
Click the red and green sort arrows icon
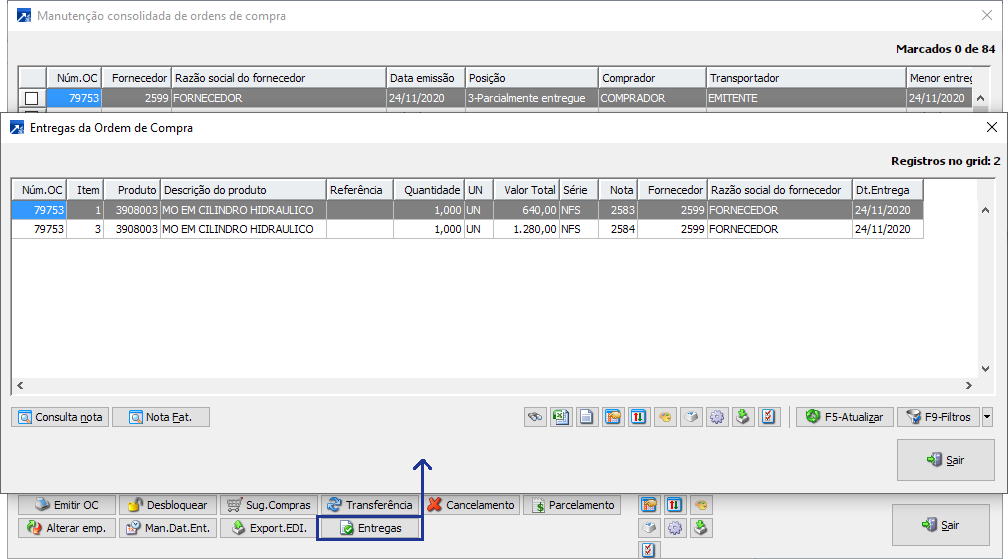(638, 417)
